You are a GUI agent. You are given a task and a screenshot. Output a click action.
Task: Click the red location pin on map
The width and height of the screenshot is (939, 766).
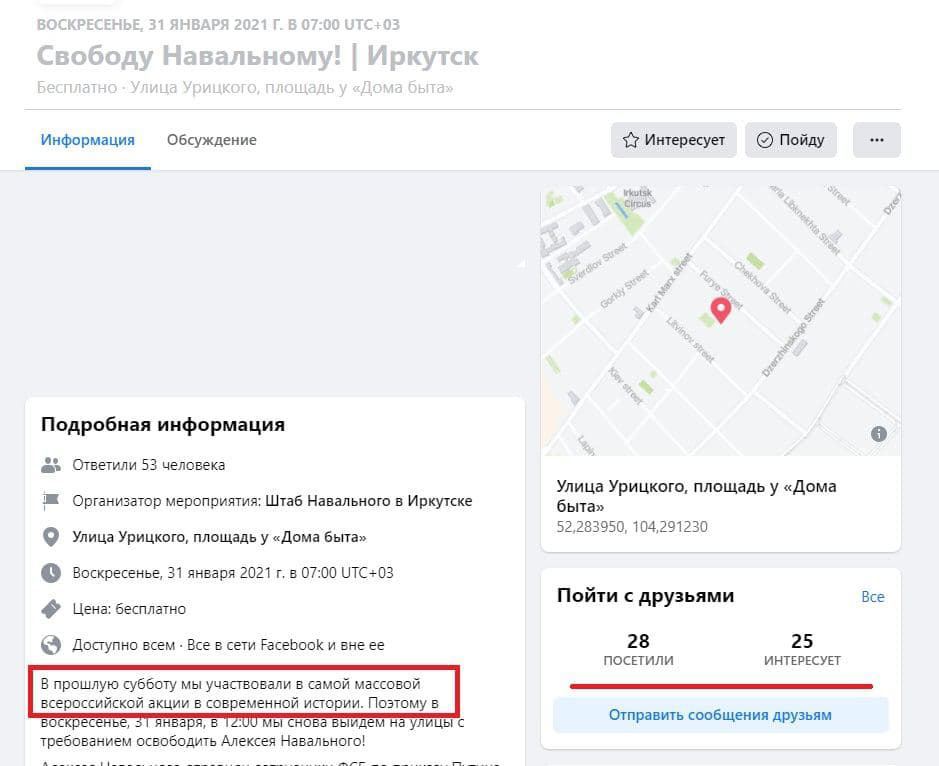pos(720,310)
